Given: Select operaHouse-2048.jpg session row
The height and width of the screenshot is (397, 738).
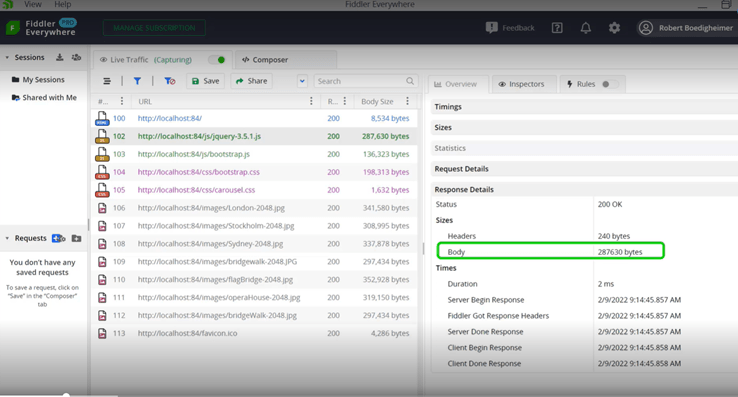Looking at the screenshot, I should [254, 297].
